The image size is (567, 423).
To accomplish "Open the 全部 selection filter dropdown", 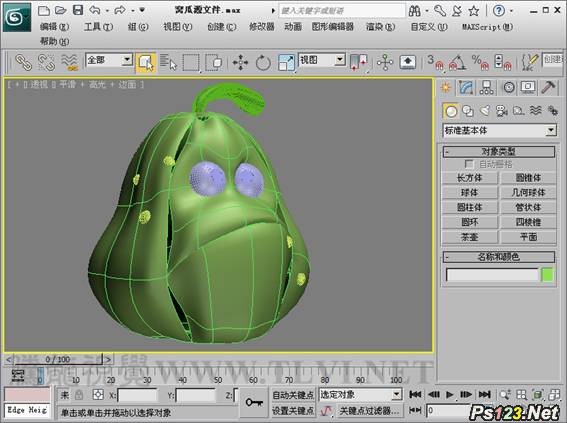I will [x=109, y=60].
